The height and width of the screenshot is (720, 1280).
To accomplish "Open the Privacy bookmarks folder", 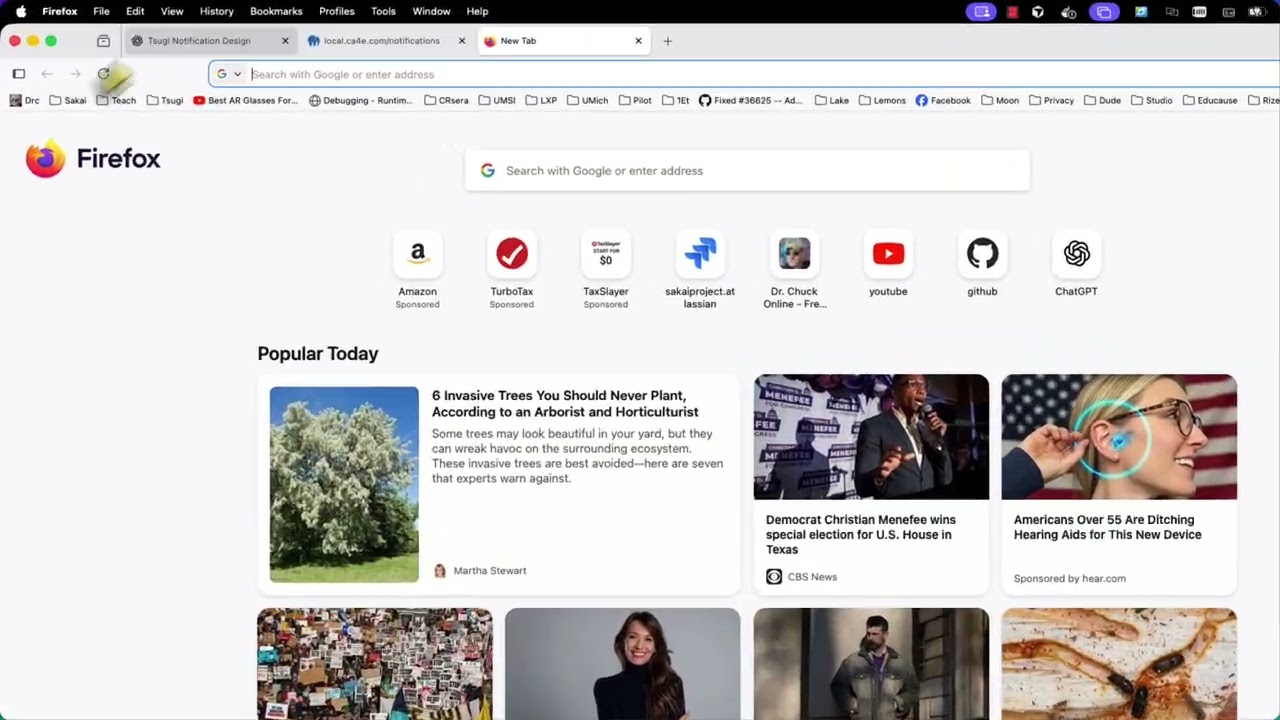I will [x=1051, y=100].
